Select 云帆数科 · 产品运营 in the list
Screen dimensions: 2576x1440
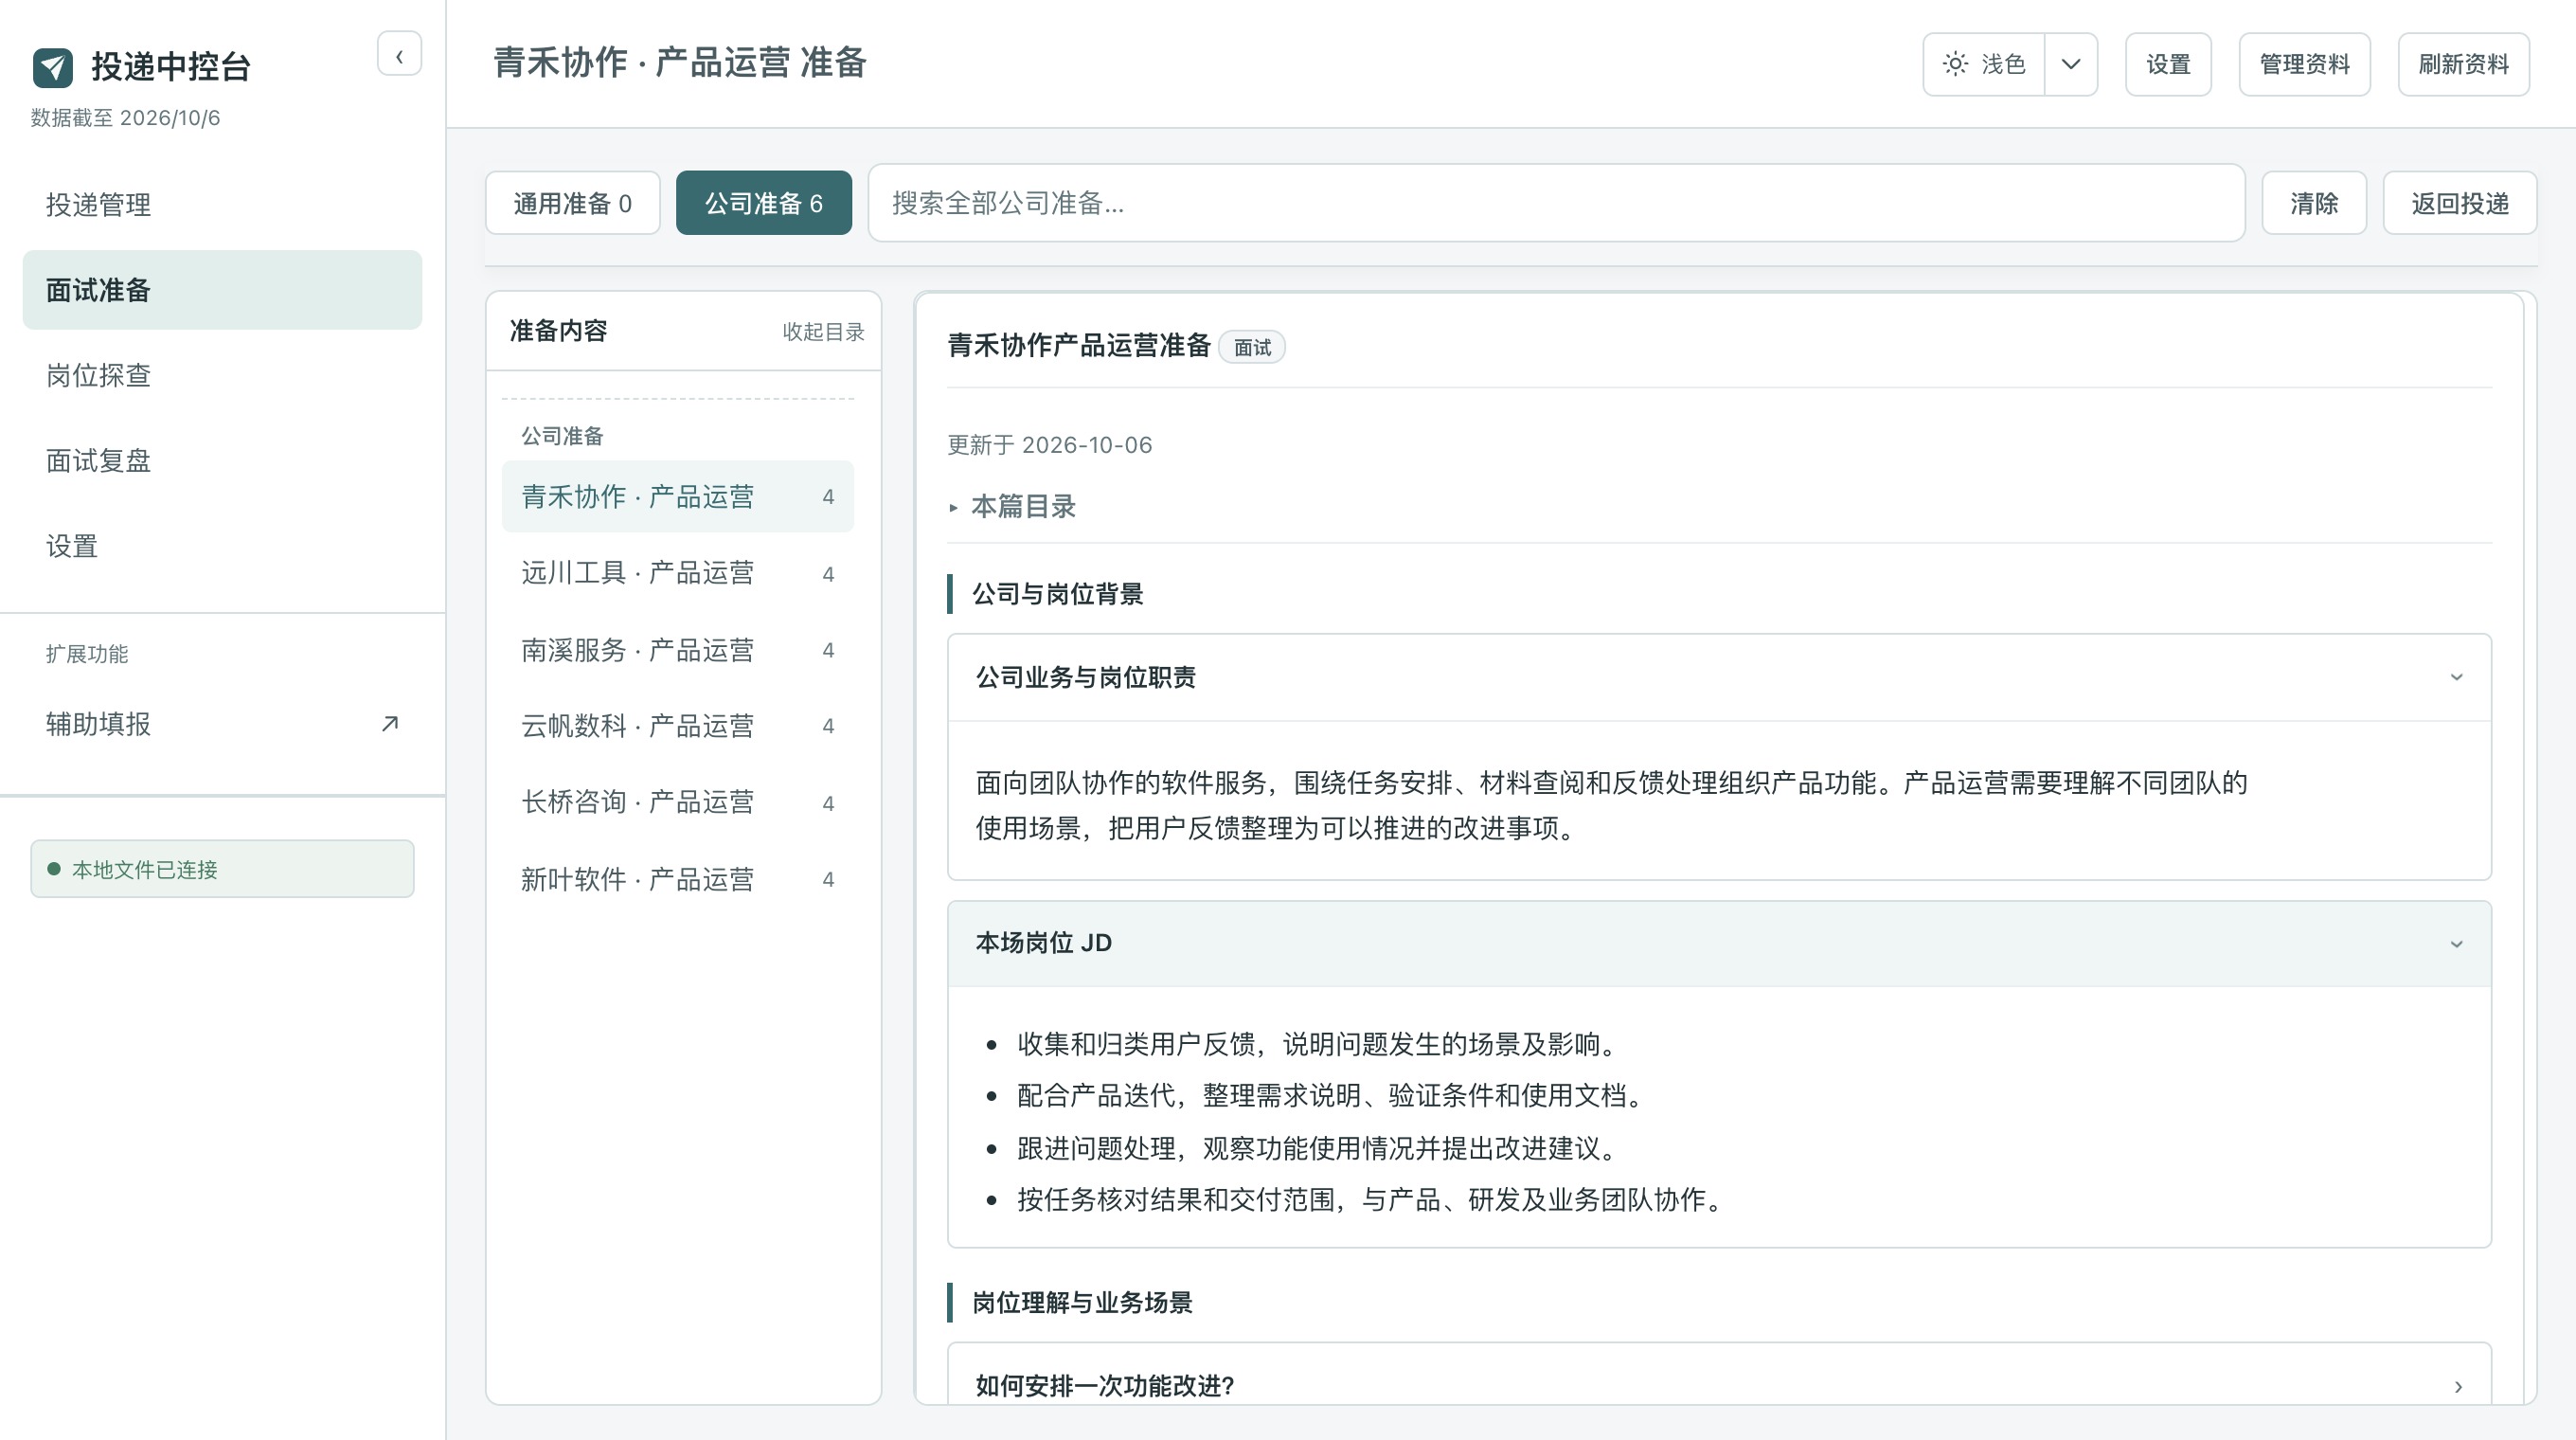(x=678, y=726)
